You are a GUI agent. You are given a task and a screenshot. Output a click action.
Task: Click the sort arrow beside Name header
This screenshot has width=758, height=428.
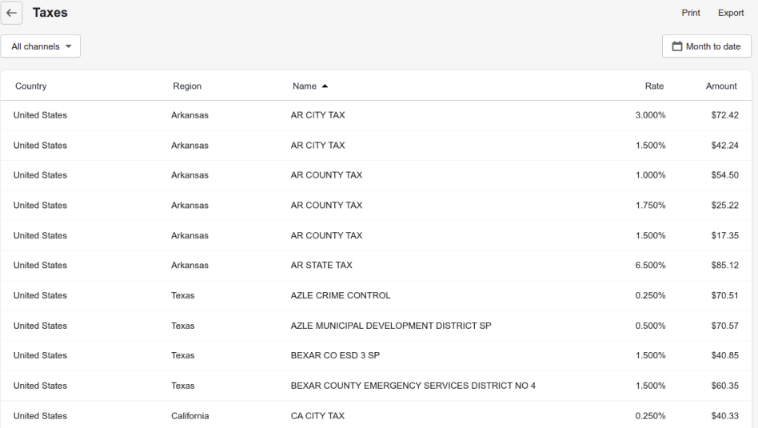[x=323, y=86]
